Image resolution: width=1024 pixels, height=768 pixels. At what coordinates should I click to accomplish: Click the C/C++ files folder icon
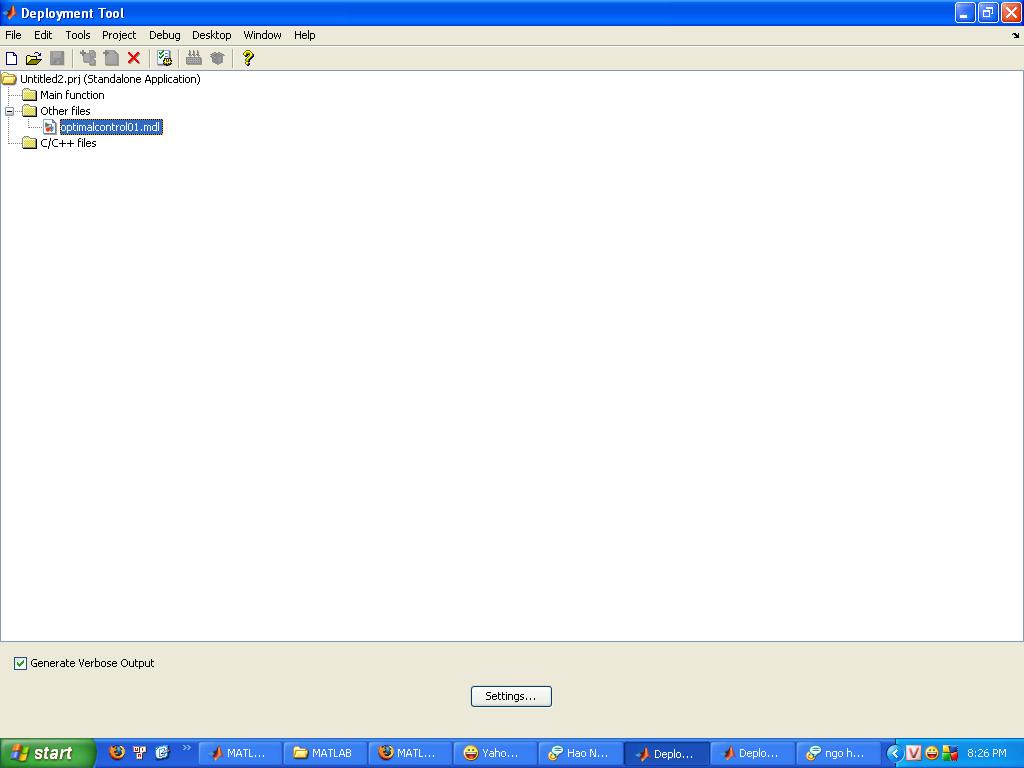(x=29, y=143)
